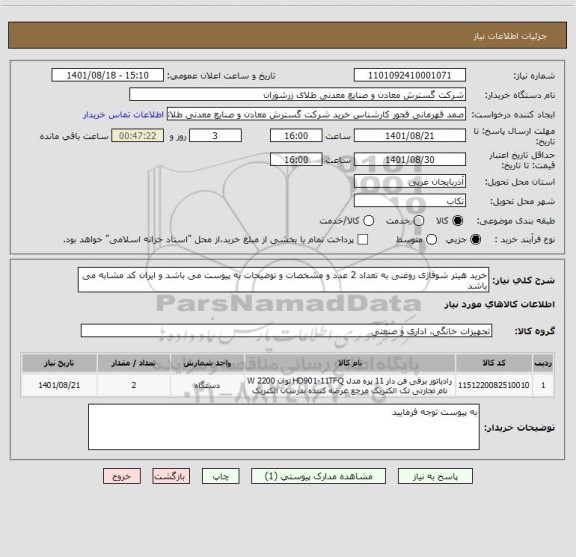576x557 pixels.
Task: Click the table date cell 1401/08/21
Action: (59, 385)
